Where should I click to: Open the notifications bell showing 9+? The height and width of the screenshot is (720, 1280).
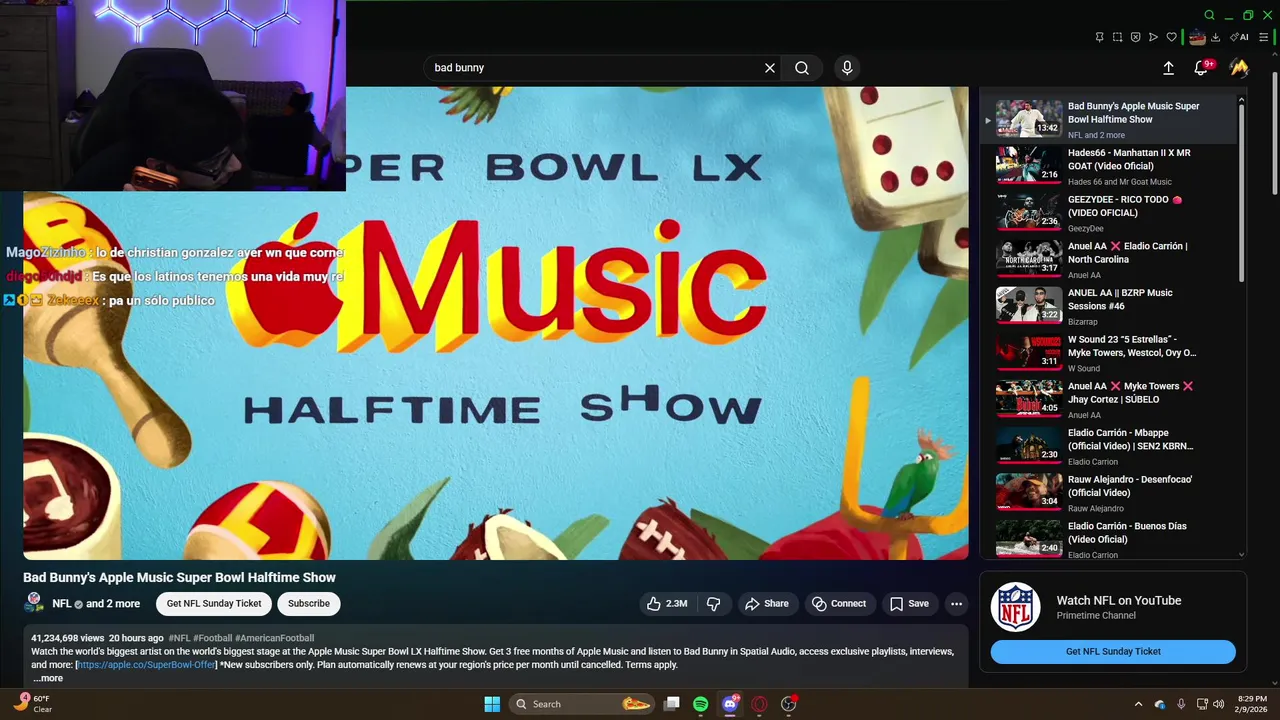[1203, 68]
